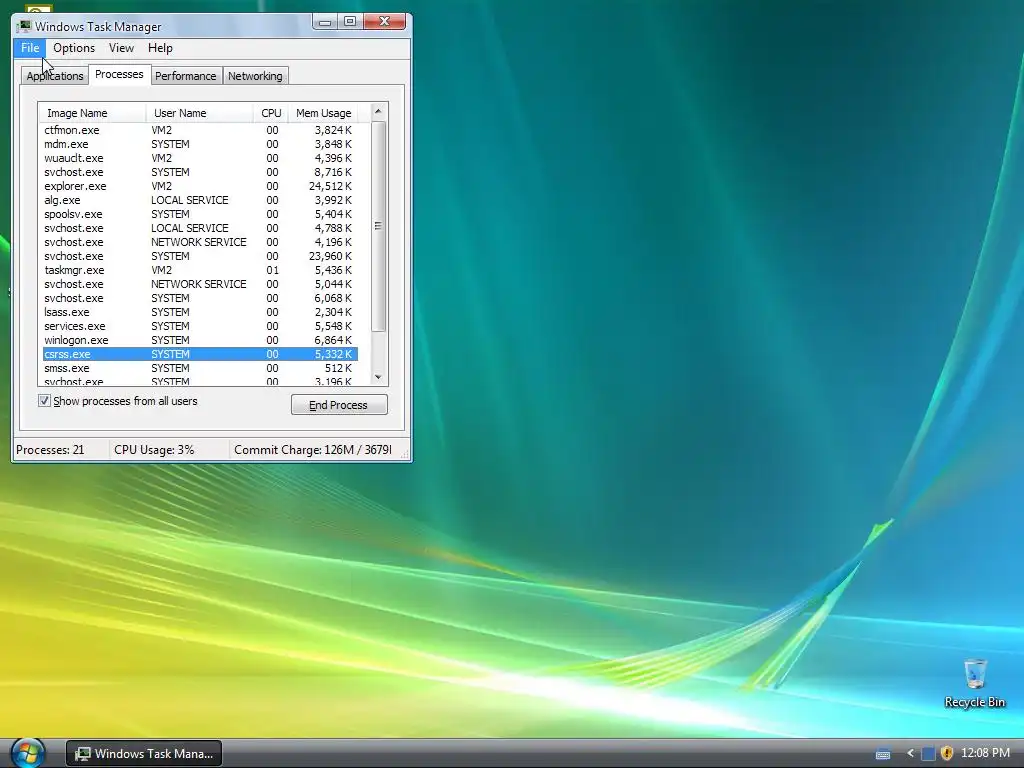Click the 24,512 K memory value
Image resolution: width=1024 pixels, height=768 pixels.
tap(330, 186)
